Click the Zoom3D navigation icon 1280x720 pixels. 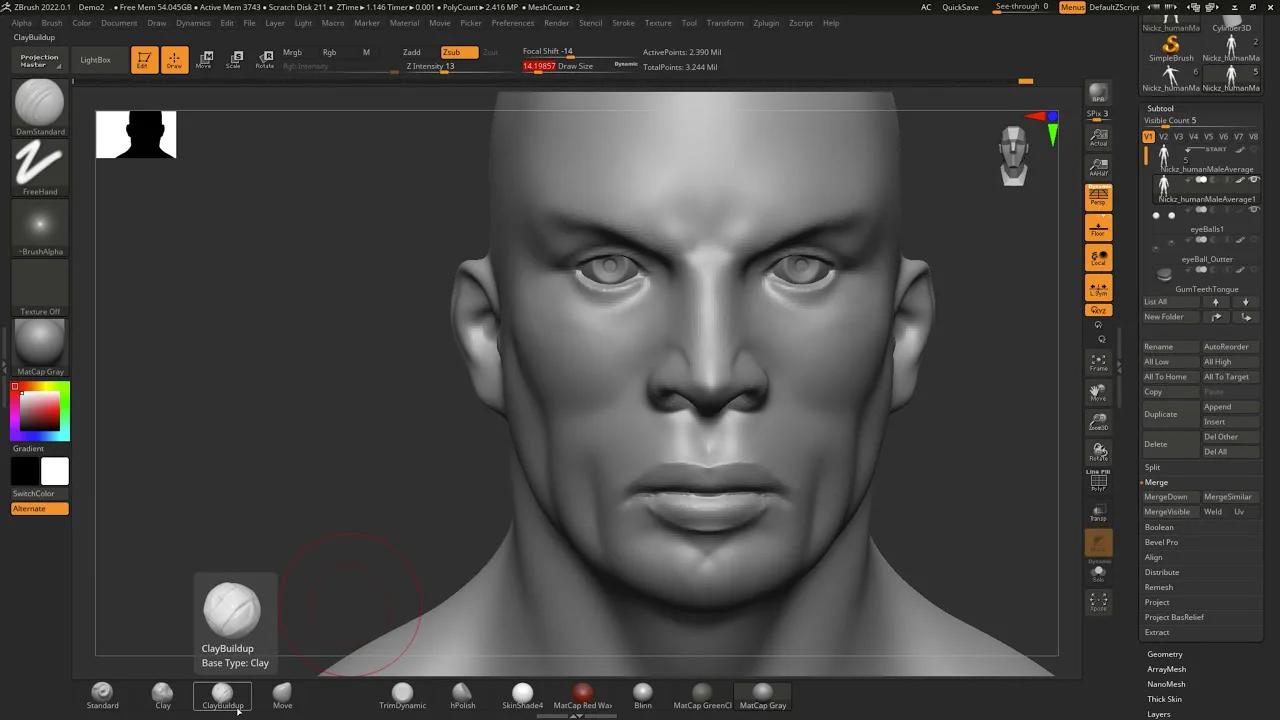pos(1098,422)
